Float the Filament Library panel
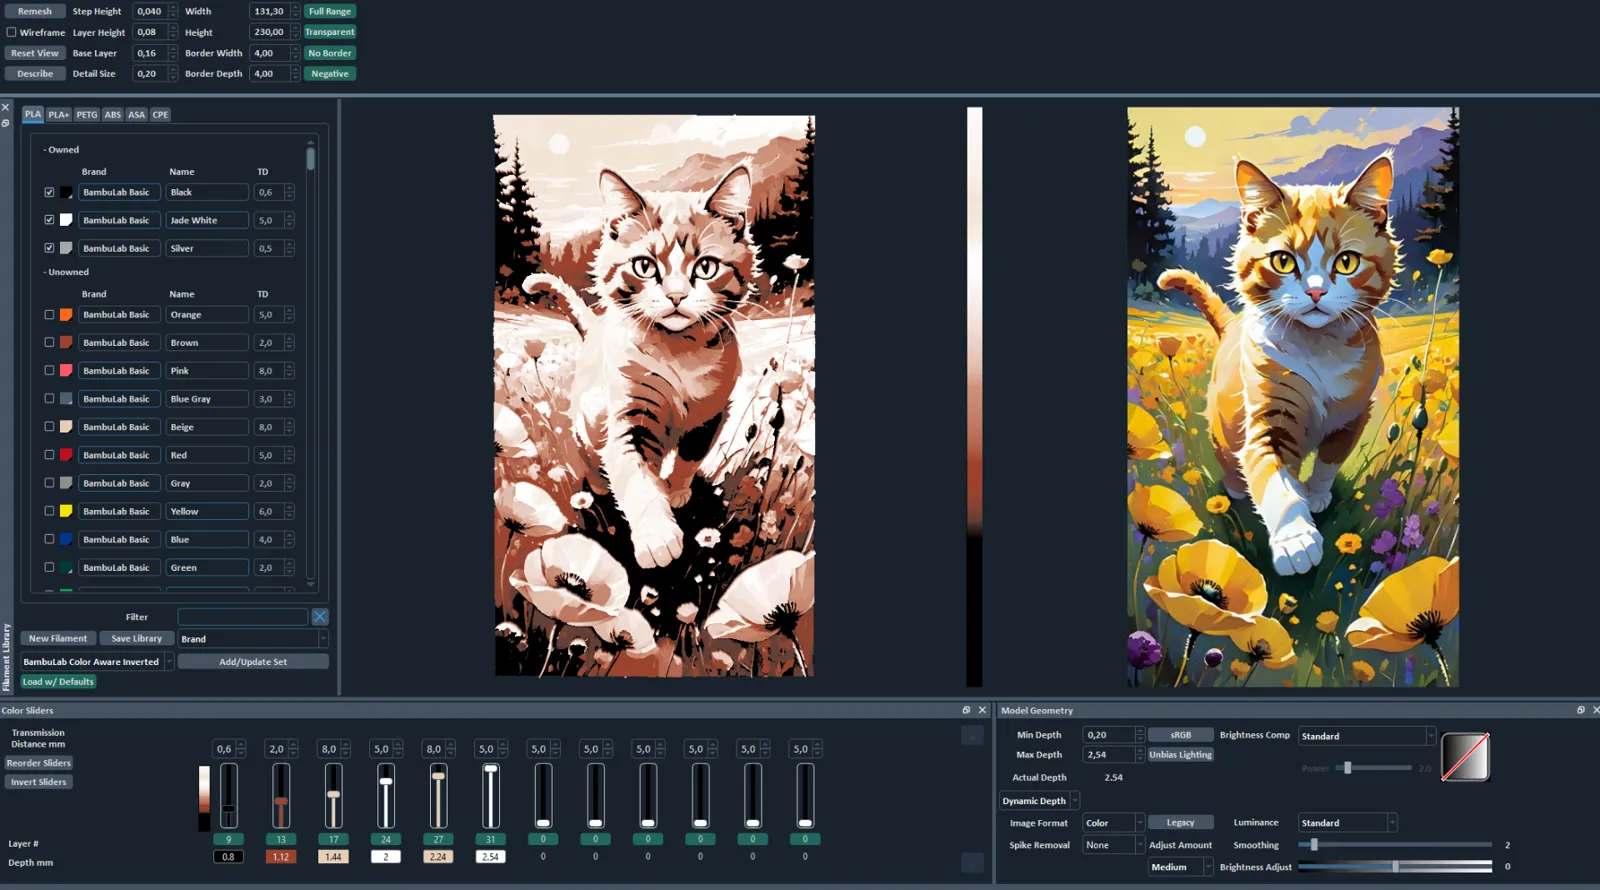Viewport: 1600px width, 890px height. [x=5, y=123]
